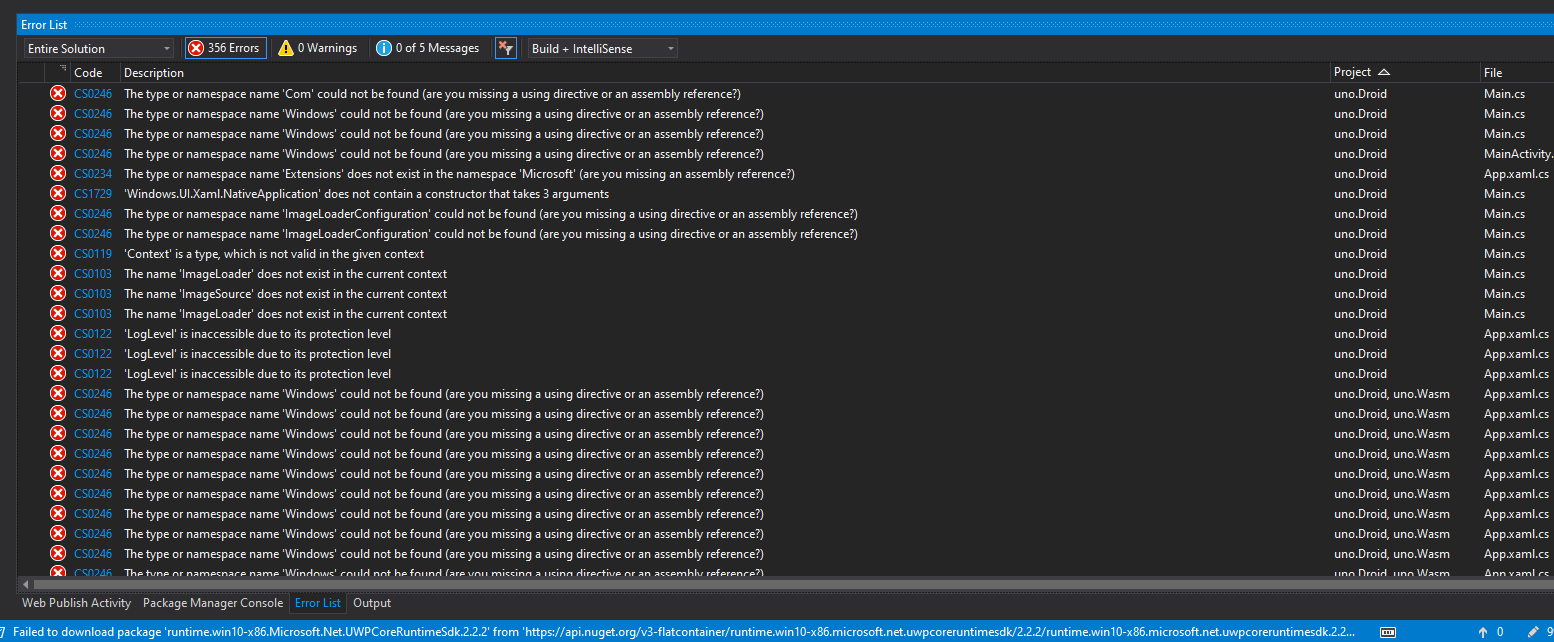Click the clear filters funnel icon
Screen dimensions: 1554x642
505,47
